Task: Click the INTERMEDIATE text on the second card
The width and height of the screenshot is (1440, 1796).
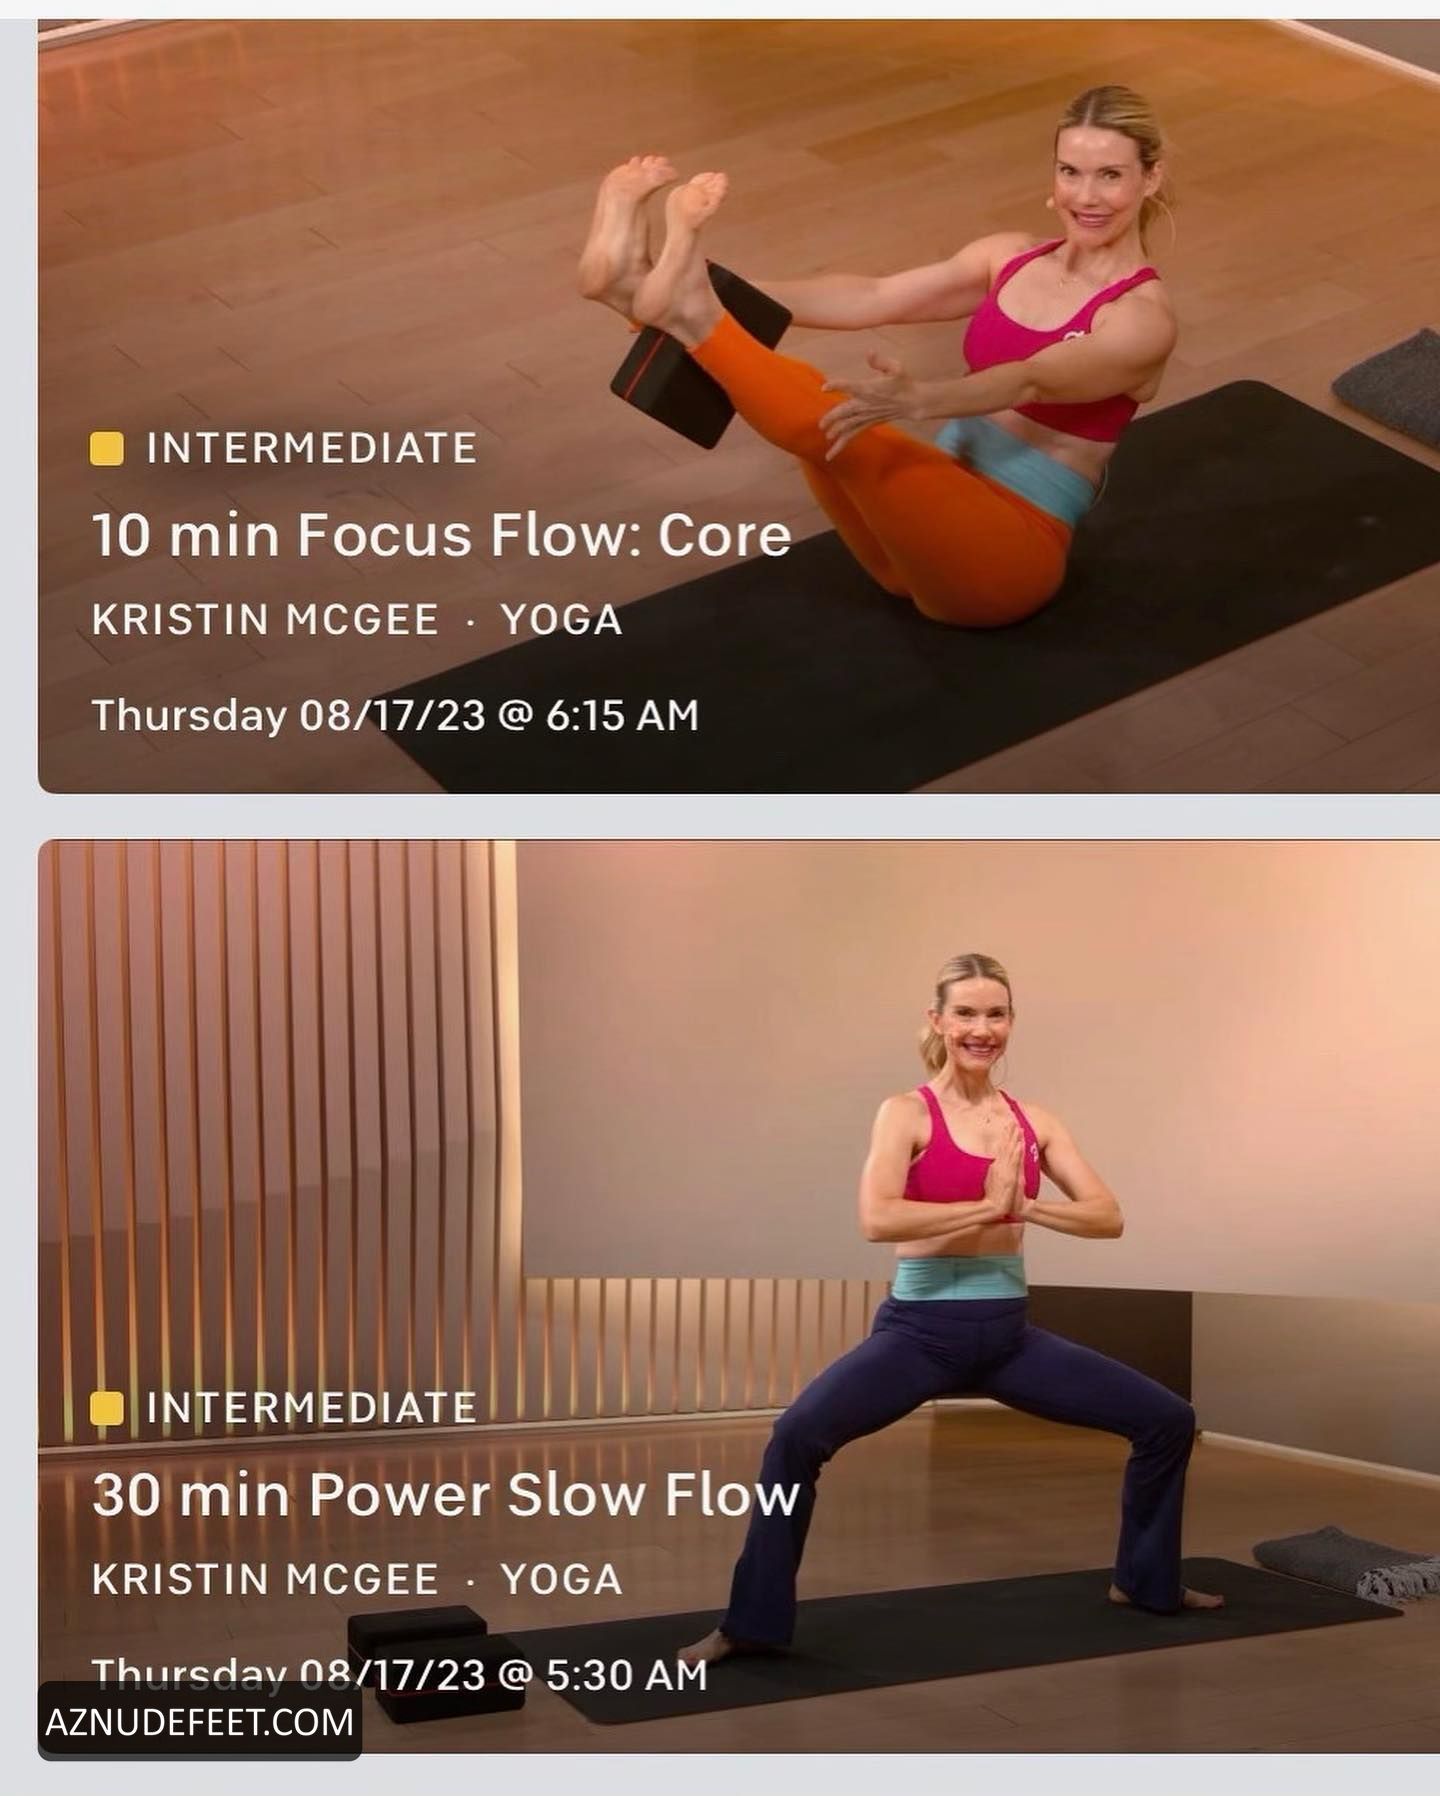Action: [x=312, y=1408]
